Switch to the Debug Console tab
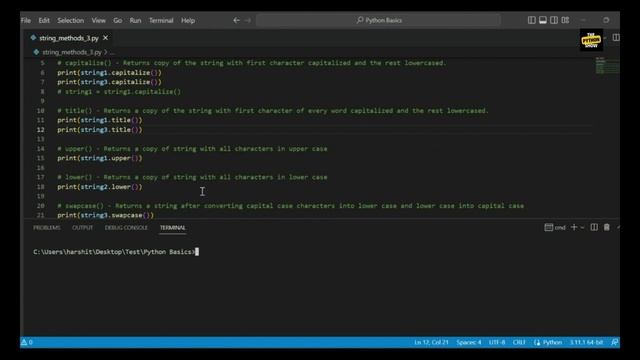The height and width of the screenshot is (360, 640). click(x=126, y=228)
